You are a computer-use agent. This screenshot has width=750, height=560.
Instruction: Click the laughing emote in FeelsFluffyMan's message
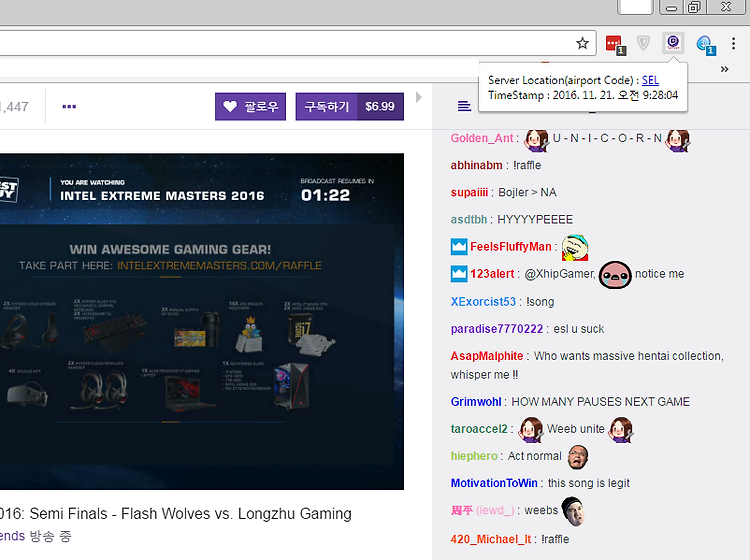click(575, 248)
